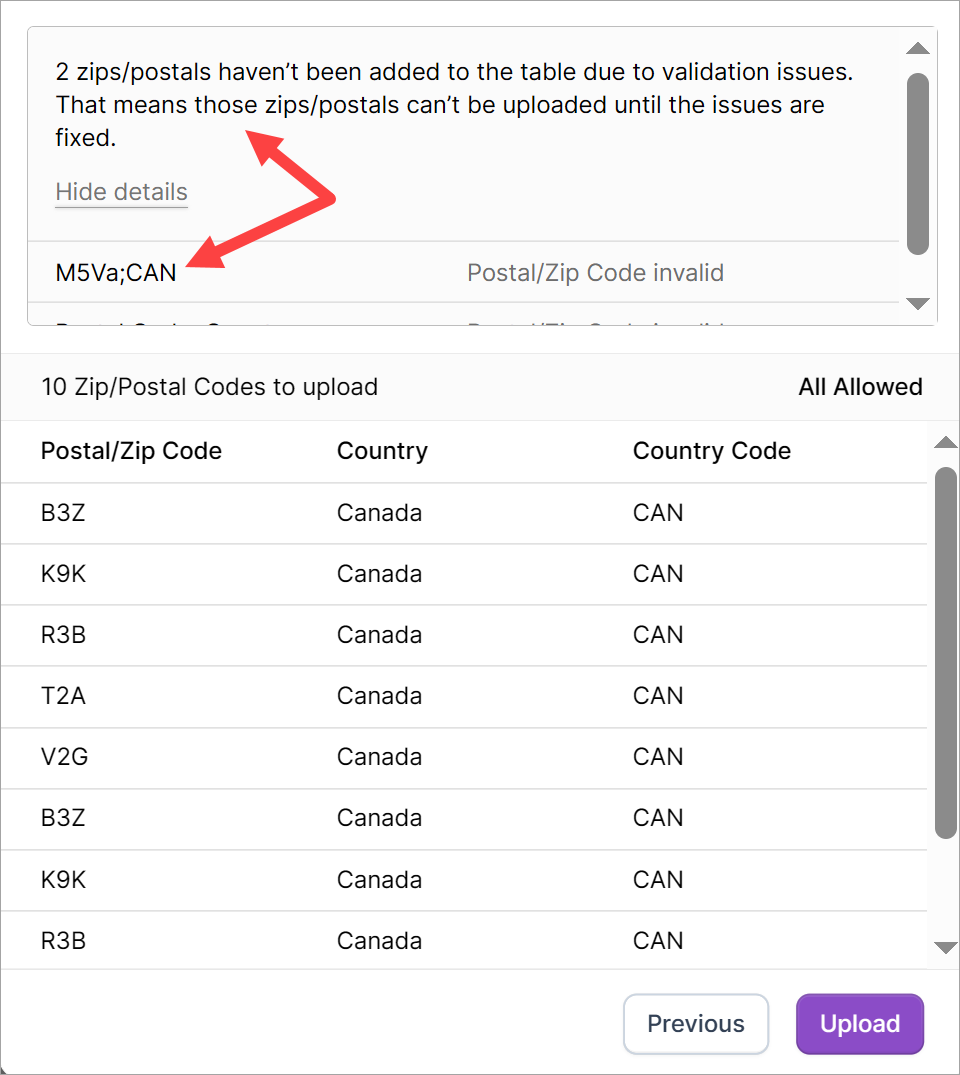Click the "Postal/Zip Code invalid" error message
Screen dimensions: 960x1075
click(x=595, y=272)
